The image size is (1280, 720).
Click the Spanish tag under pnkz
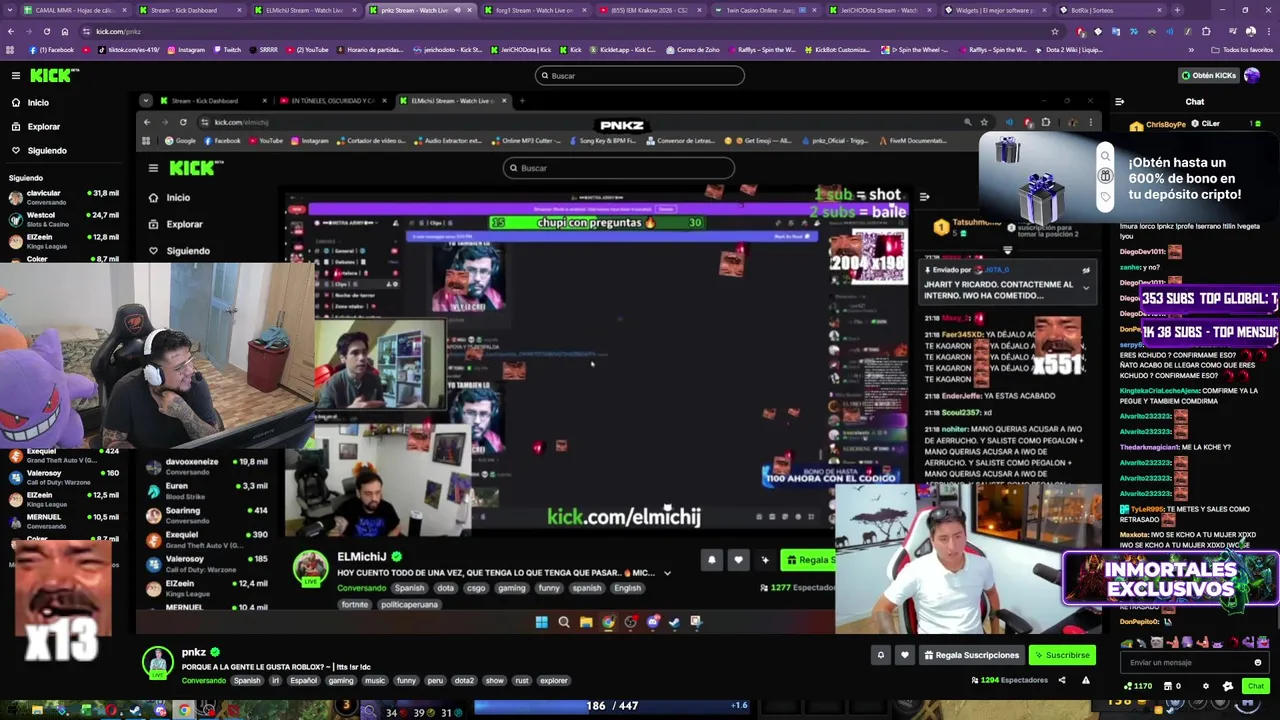point(246,680)
